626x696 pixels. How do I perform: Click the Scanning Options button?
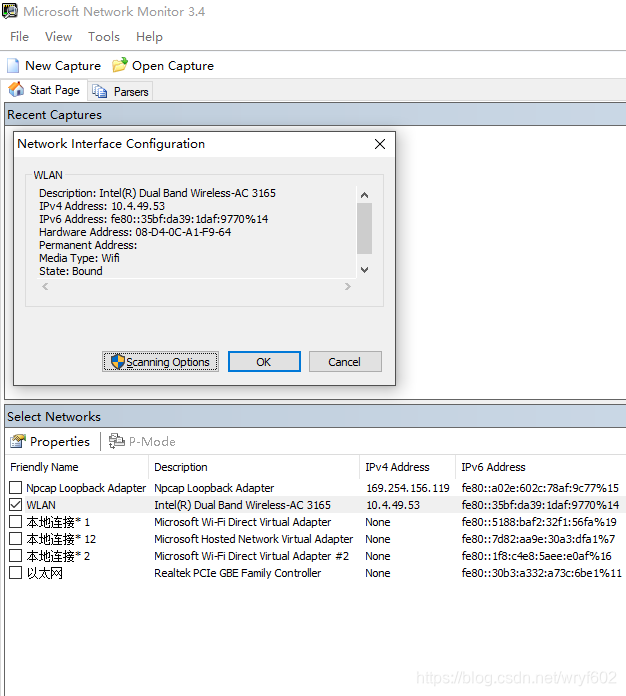tap(160, 362)
